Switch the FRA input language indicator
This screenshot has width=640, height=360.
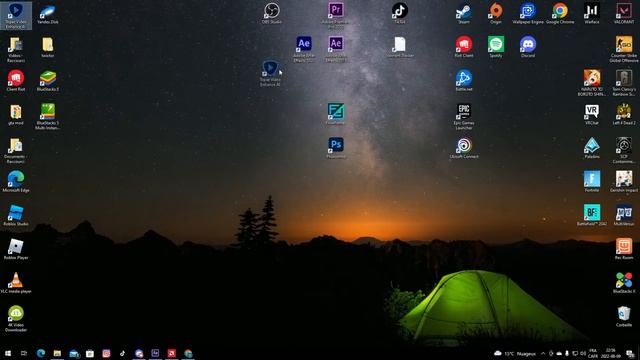[593, 353]
